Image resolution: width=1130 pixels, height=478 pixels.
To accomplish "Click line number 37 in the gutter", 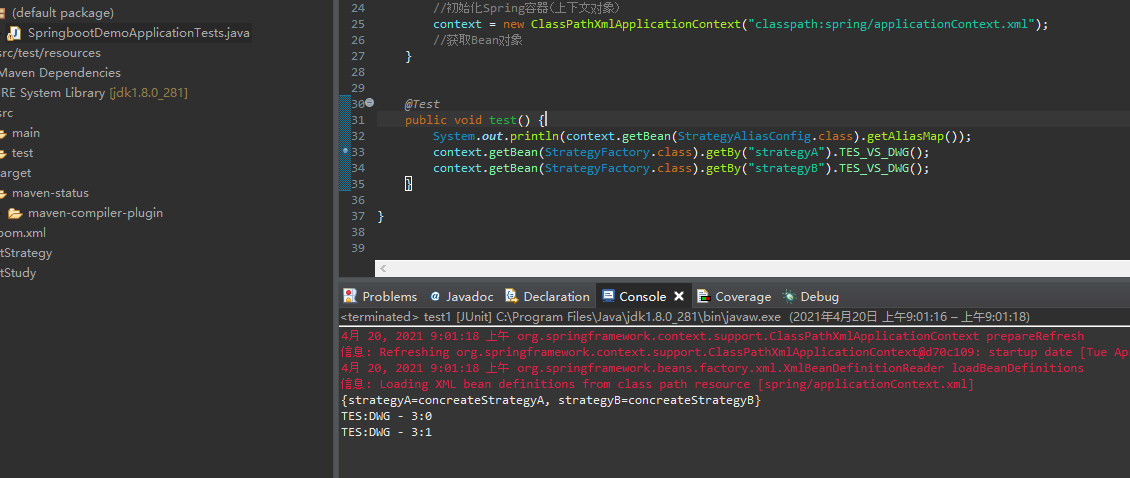I will (x=357, y=216).
